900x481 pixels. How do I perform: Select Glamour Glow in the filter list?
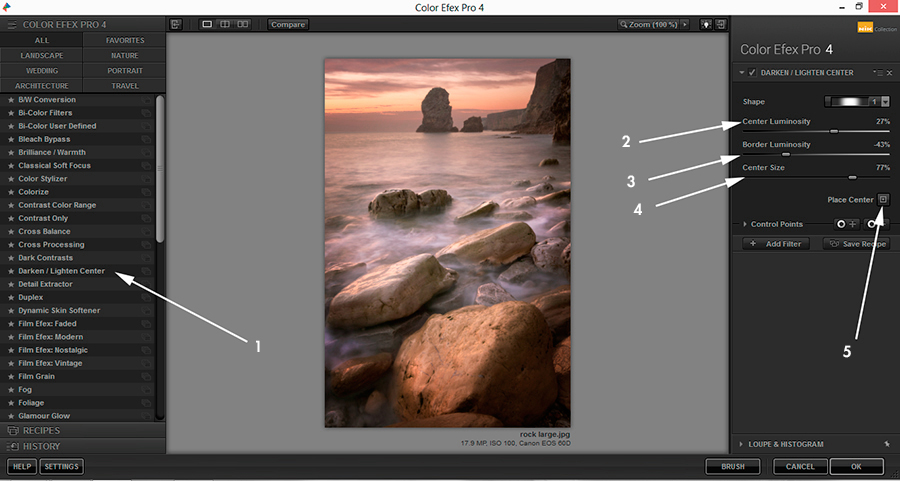click(45, 415)
